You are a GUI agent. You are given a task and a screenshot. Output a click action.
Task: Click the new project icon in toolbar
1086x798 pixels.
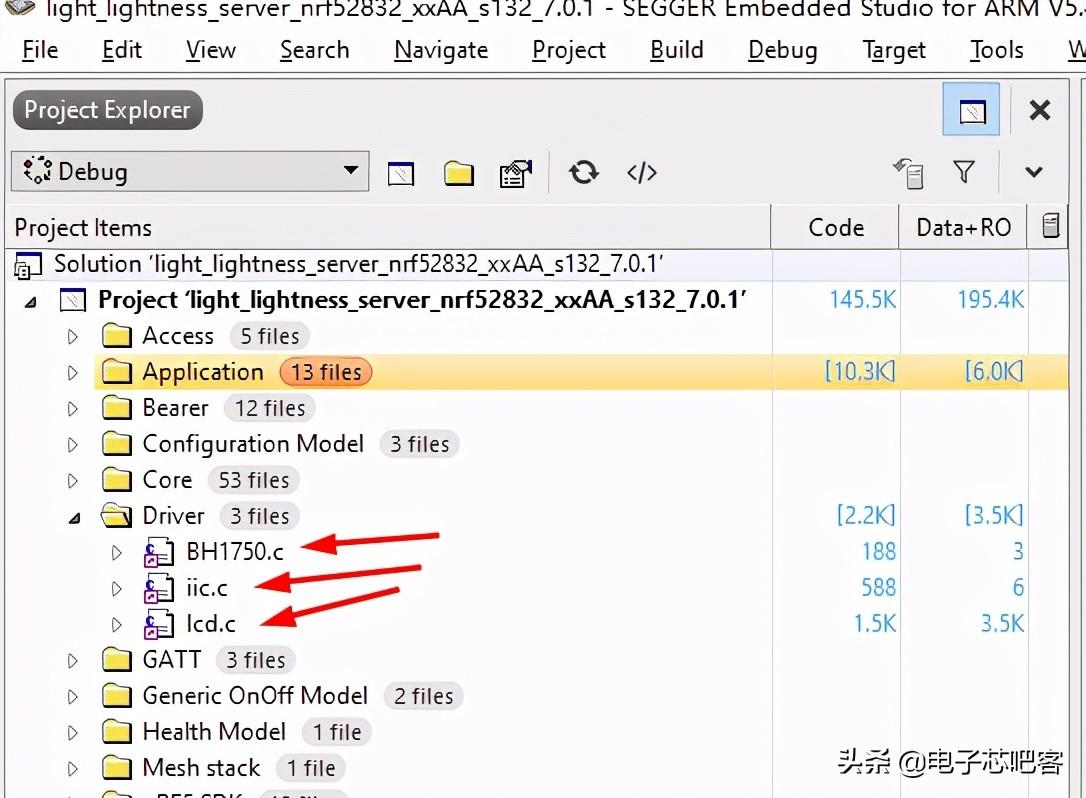point(401,172)
